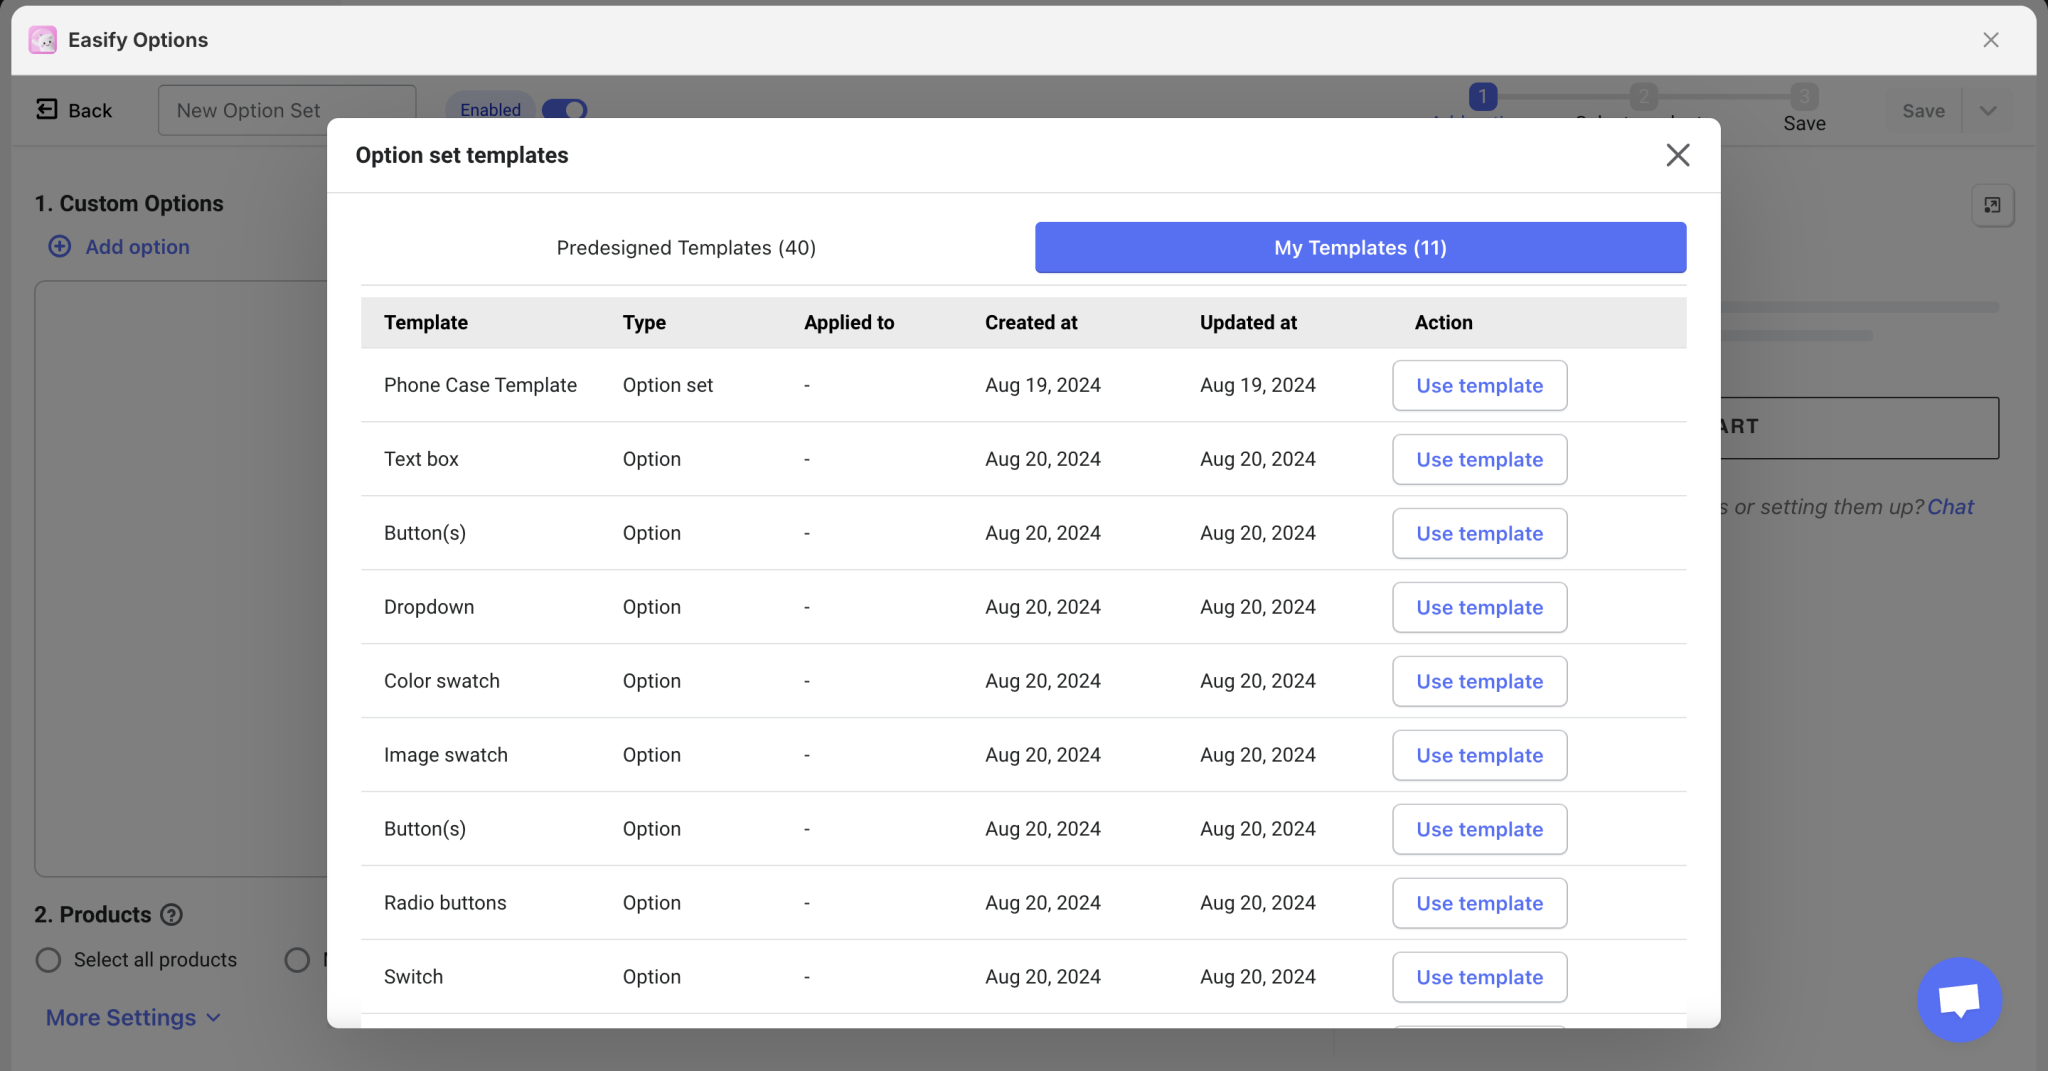This screenshot has height=1071, width=2048.
Task: Disable the Enabled toggle for the option set
Action: pyautogui.click(x=564, y=110)
